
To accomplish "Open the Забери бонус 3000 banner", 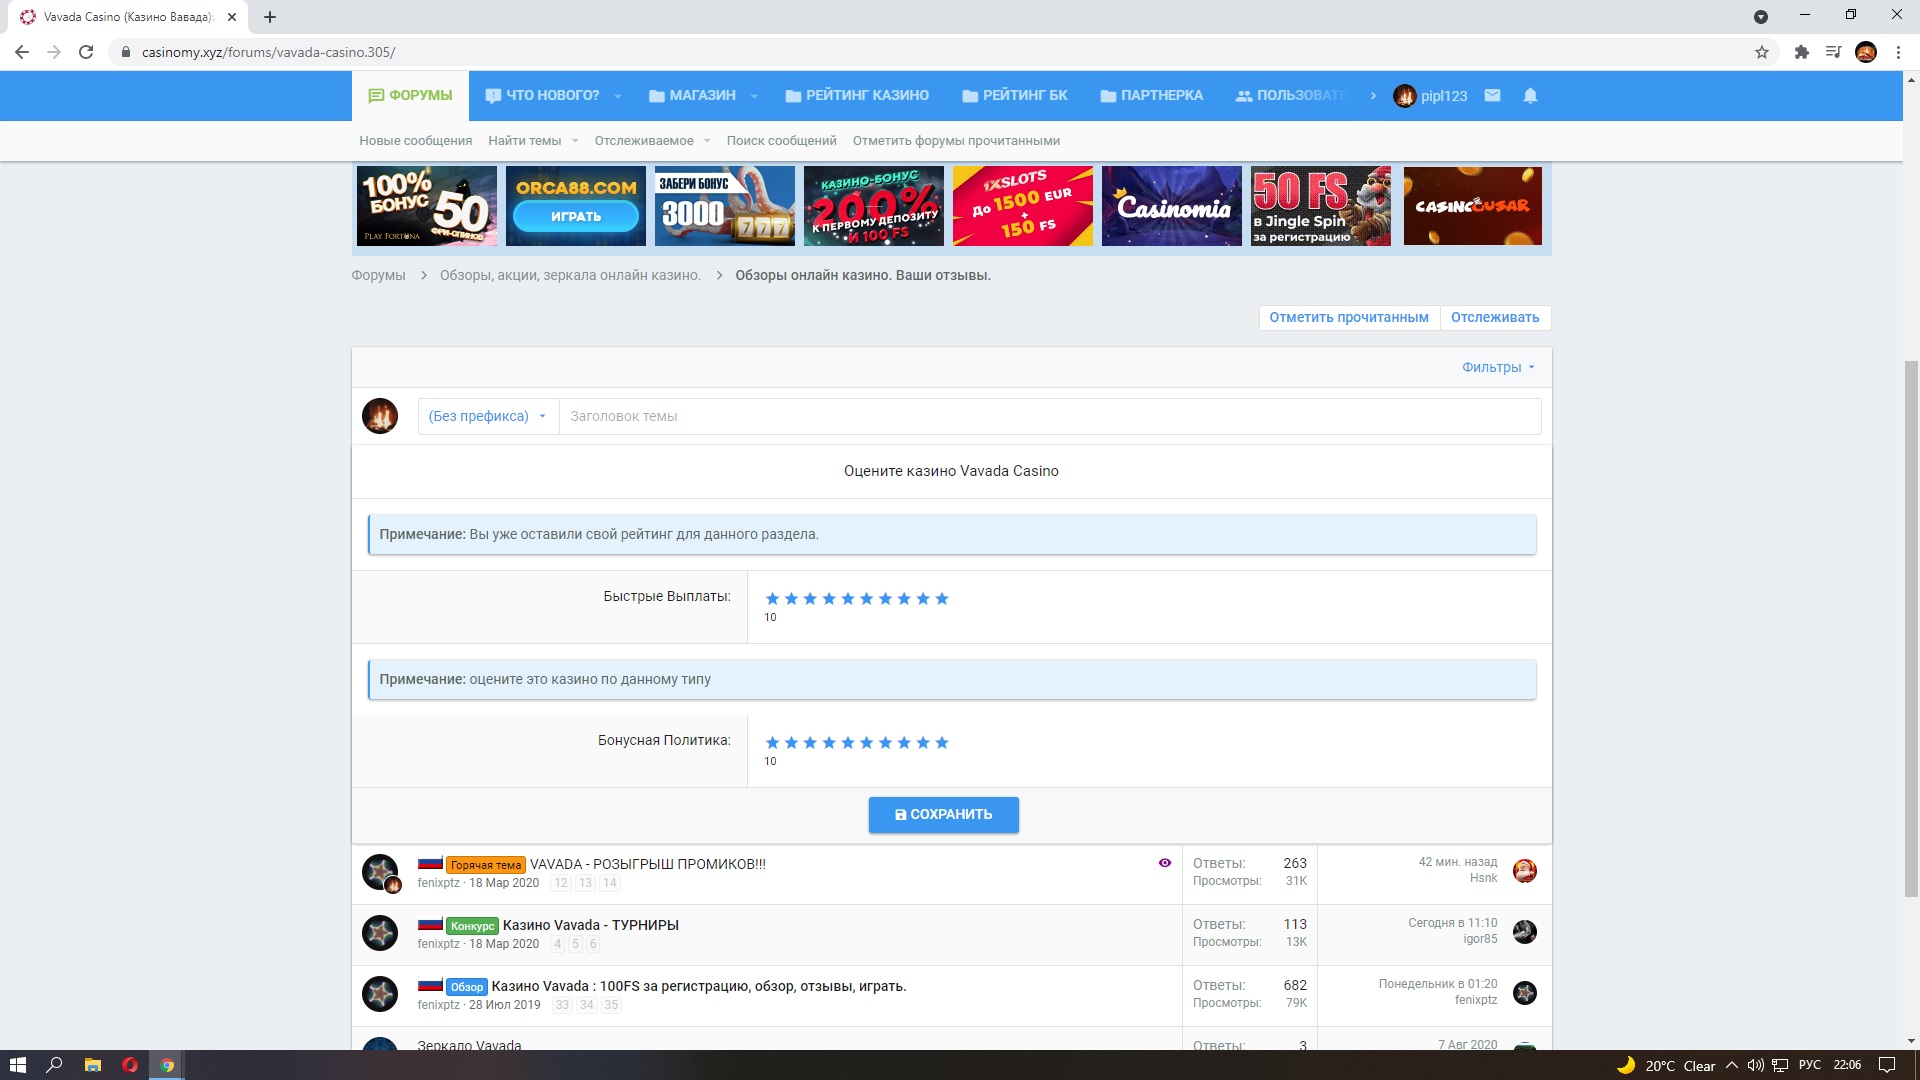I will (725, 206).
